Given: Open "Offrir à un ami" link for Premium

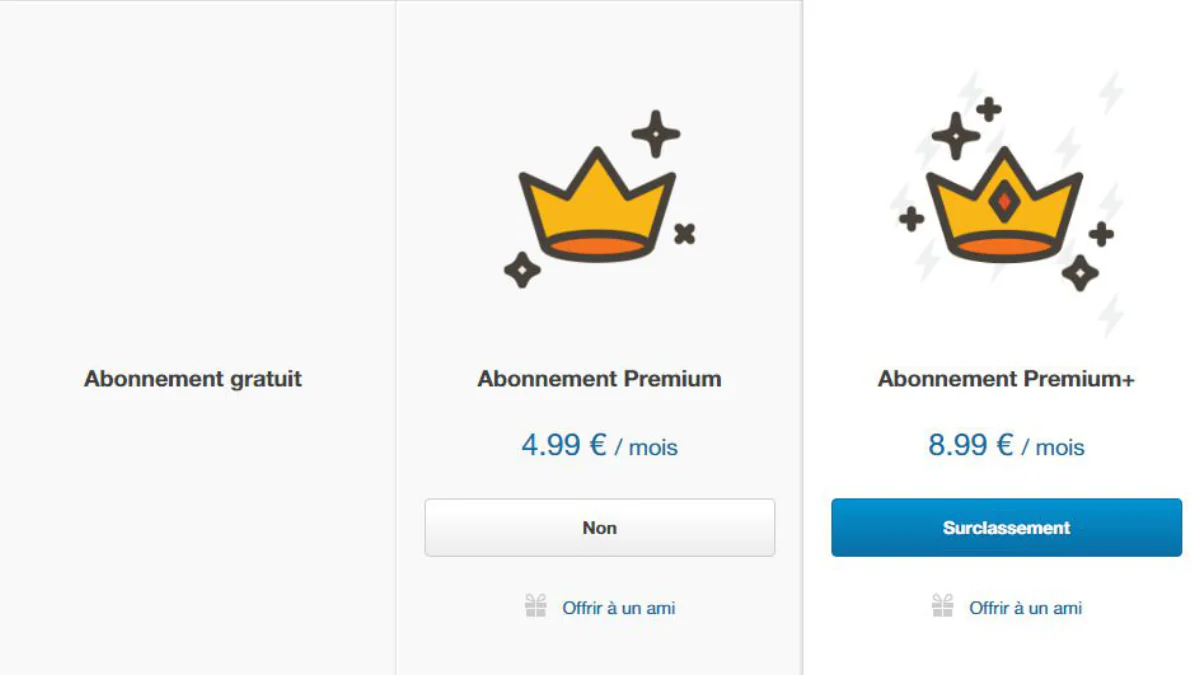Looking at the screenshot, I should tap(618, 607).
